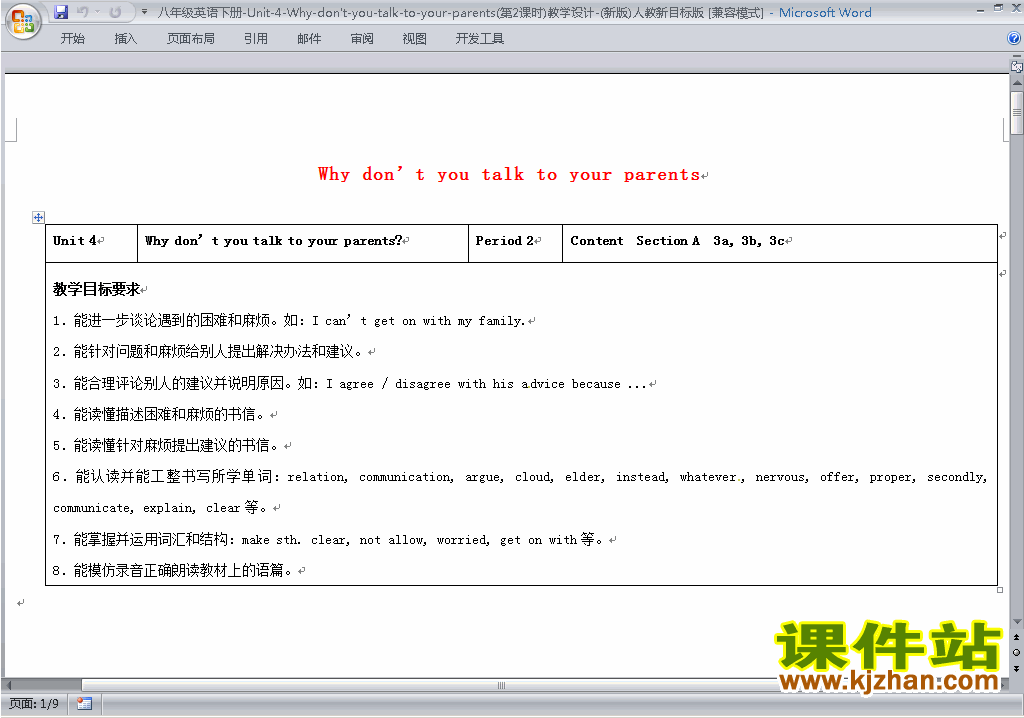Click line 1 ending 'get on with my family.'

[x=289, y=321]
